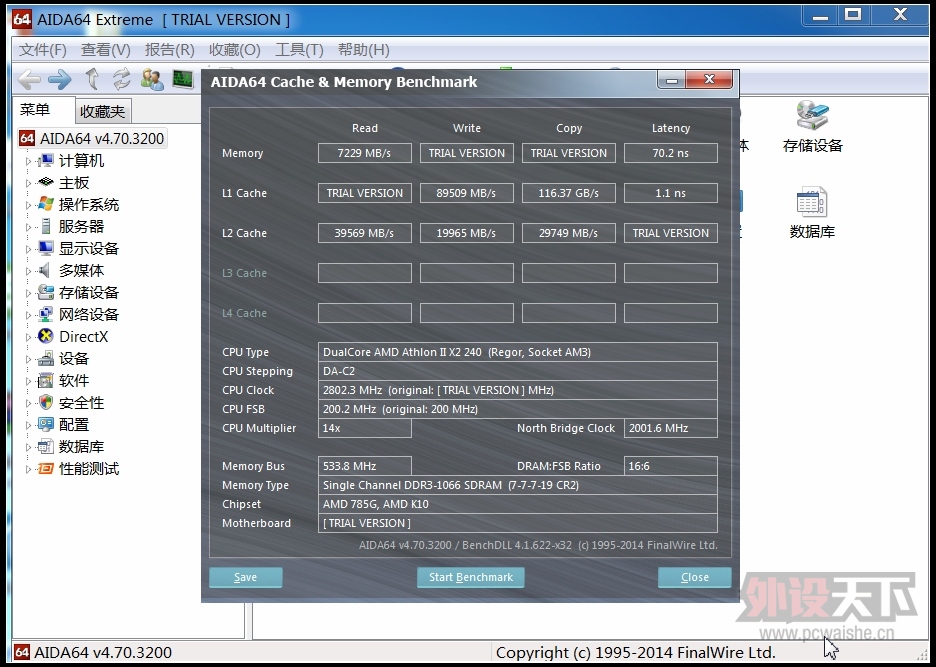This screenshot has width=936, height=667.
Task: Go forward with the right arrow toolbar icon
Action: tap(60, 79)
